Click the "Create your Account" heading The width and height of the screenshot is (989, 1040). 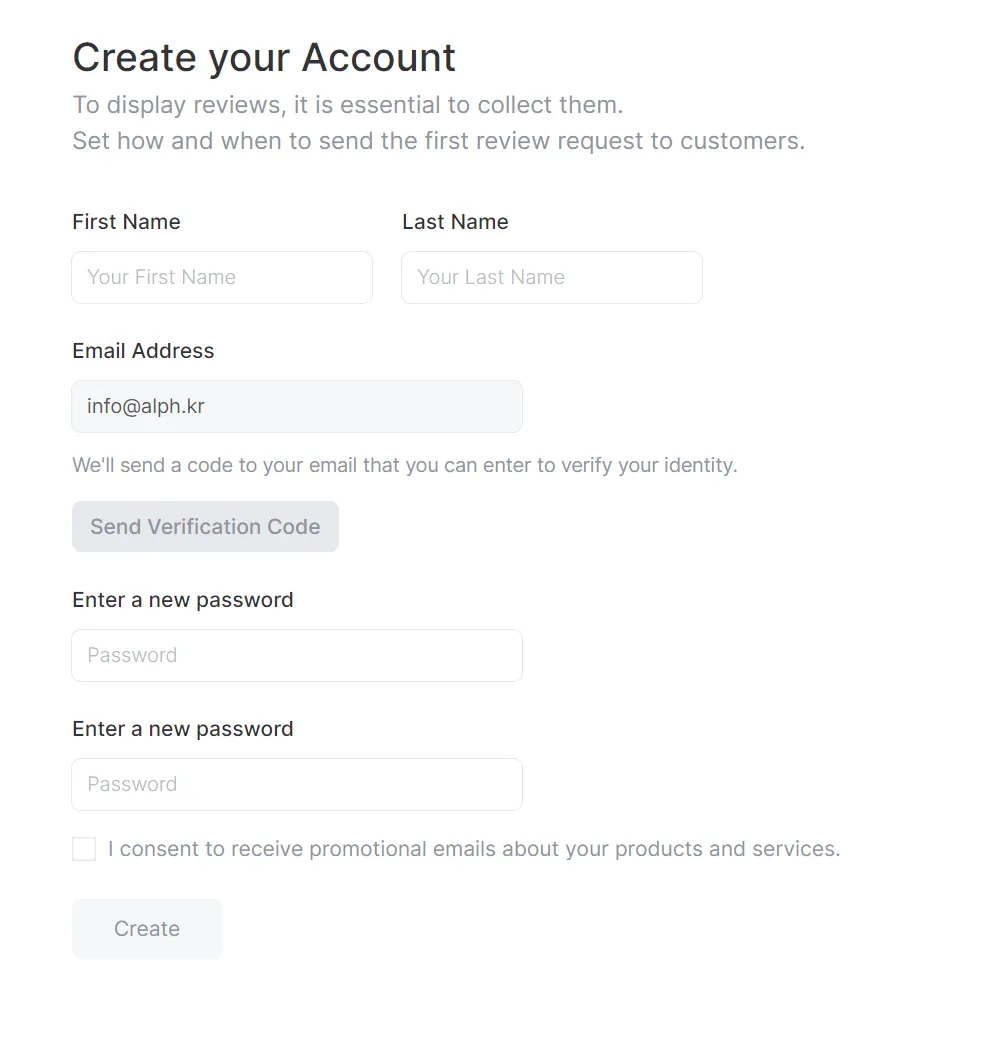tap(264, 58)
